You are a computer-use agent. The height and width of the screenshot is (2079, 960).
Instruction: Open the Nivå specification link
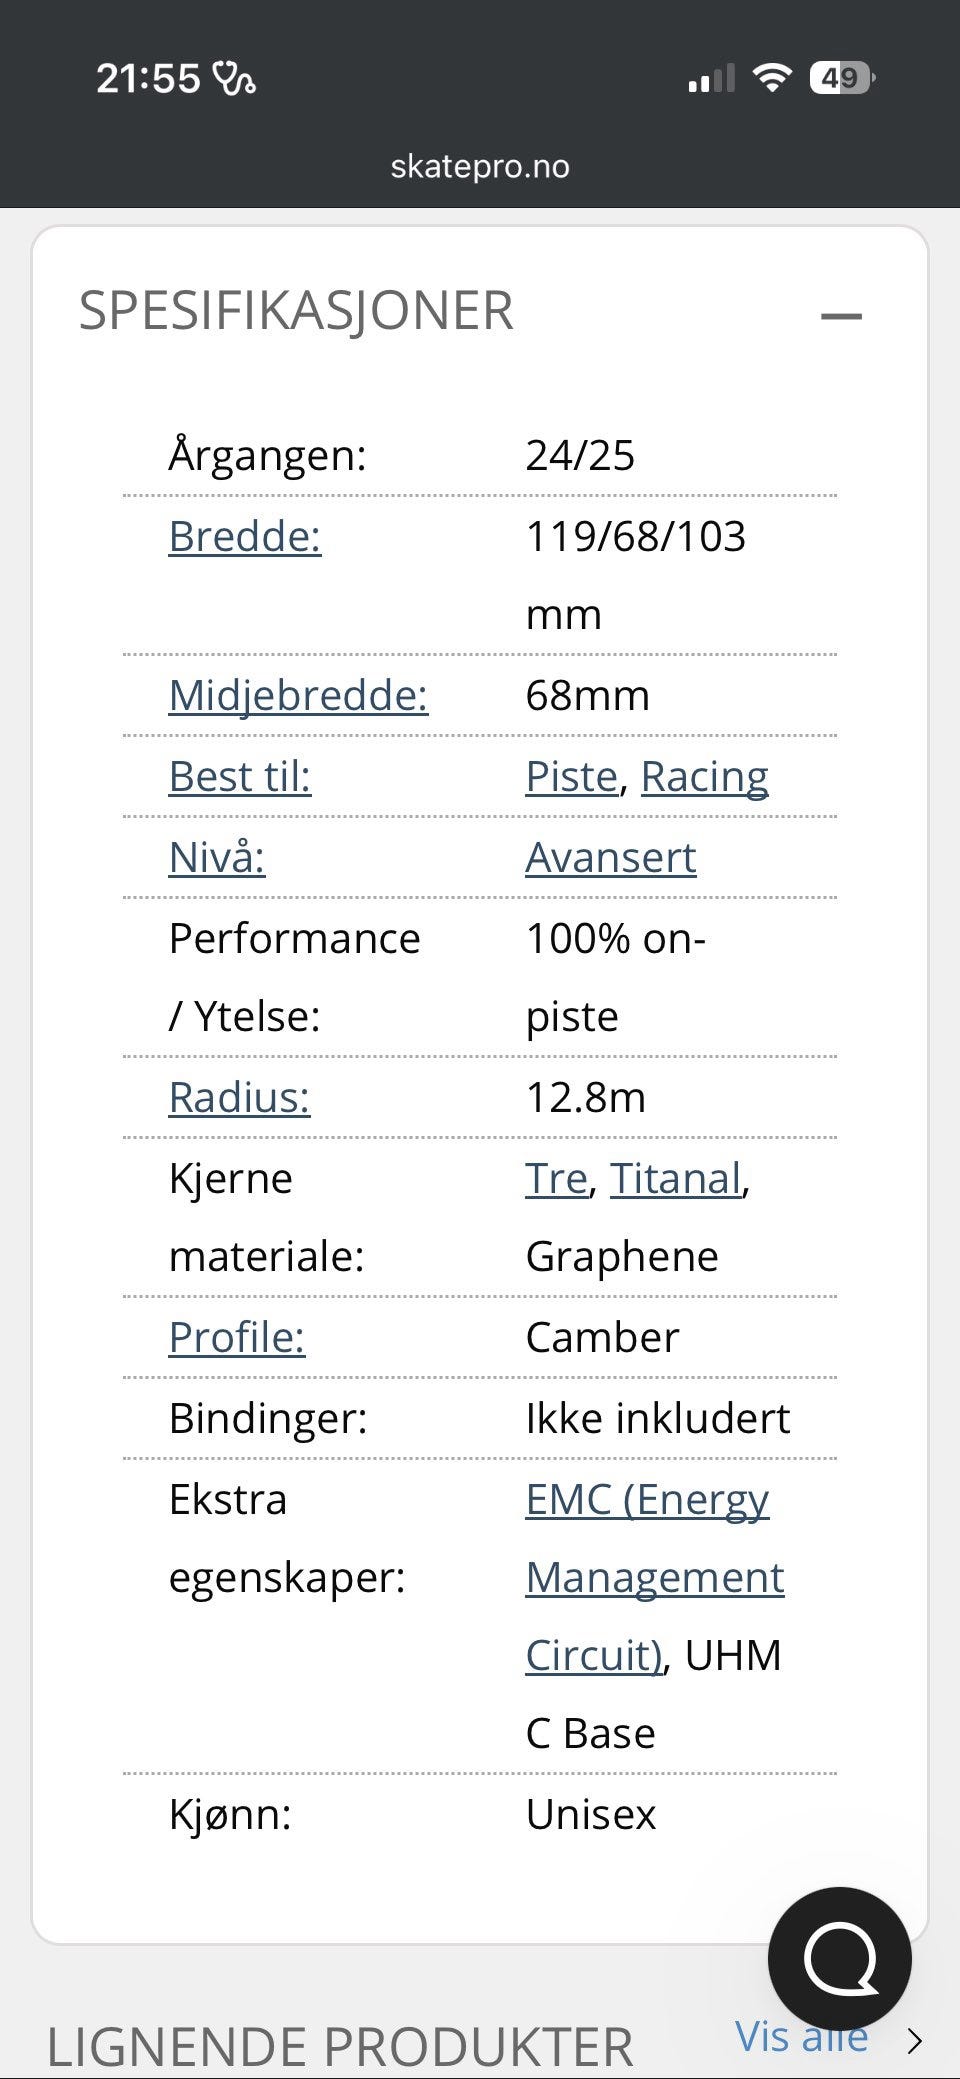[217, 857]
